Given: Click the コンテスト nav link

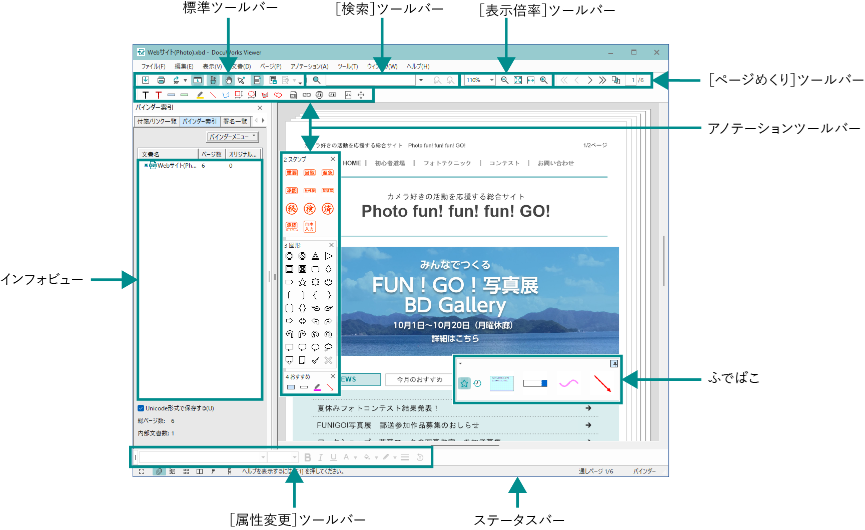Looking at the screenshot, I should pyautogui.click(x=504, y=163).
